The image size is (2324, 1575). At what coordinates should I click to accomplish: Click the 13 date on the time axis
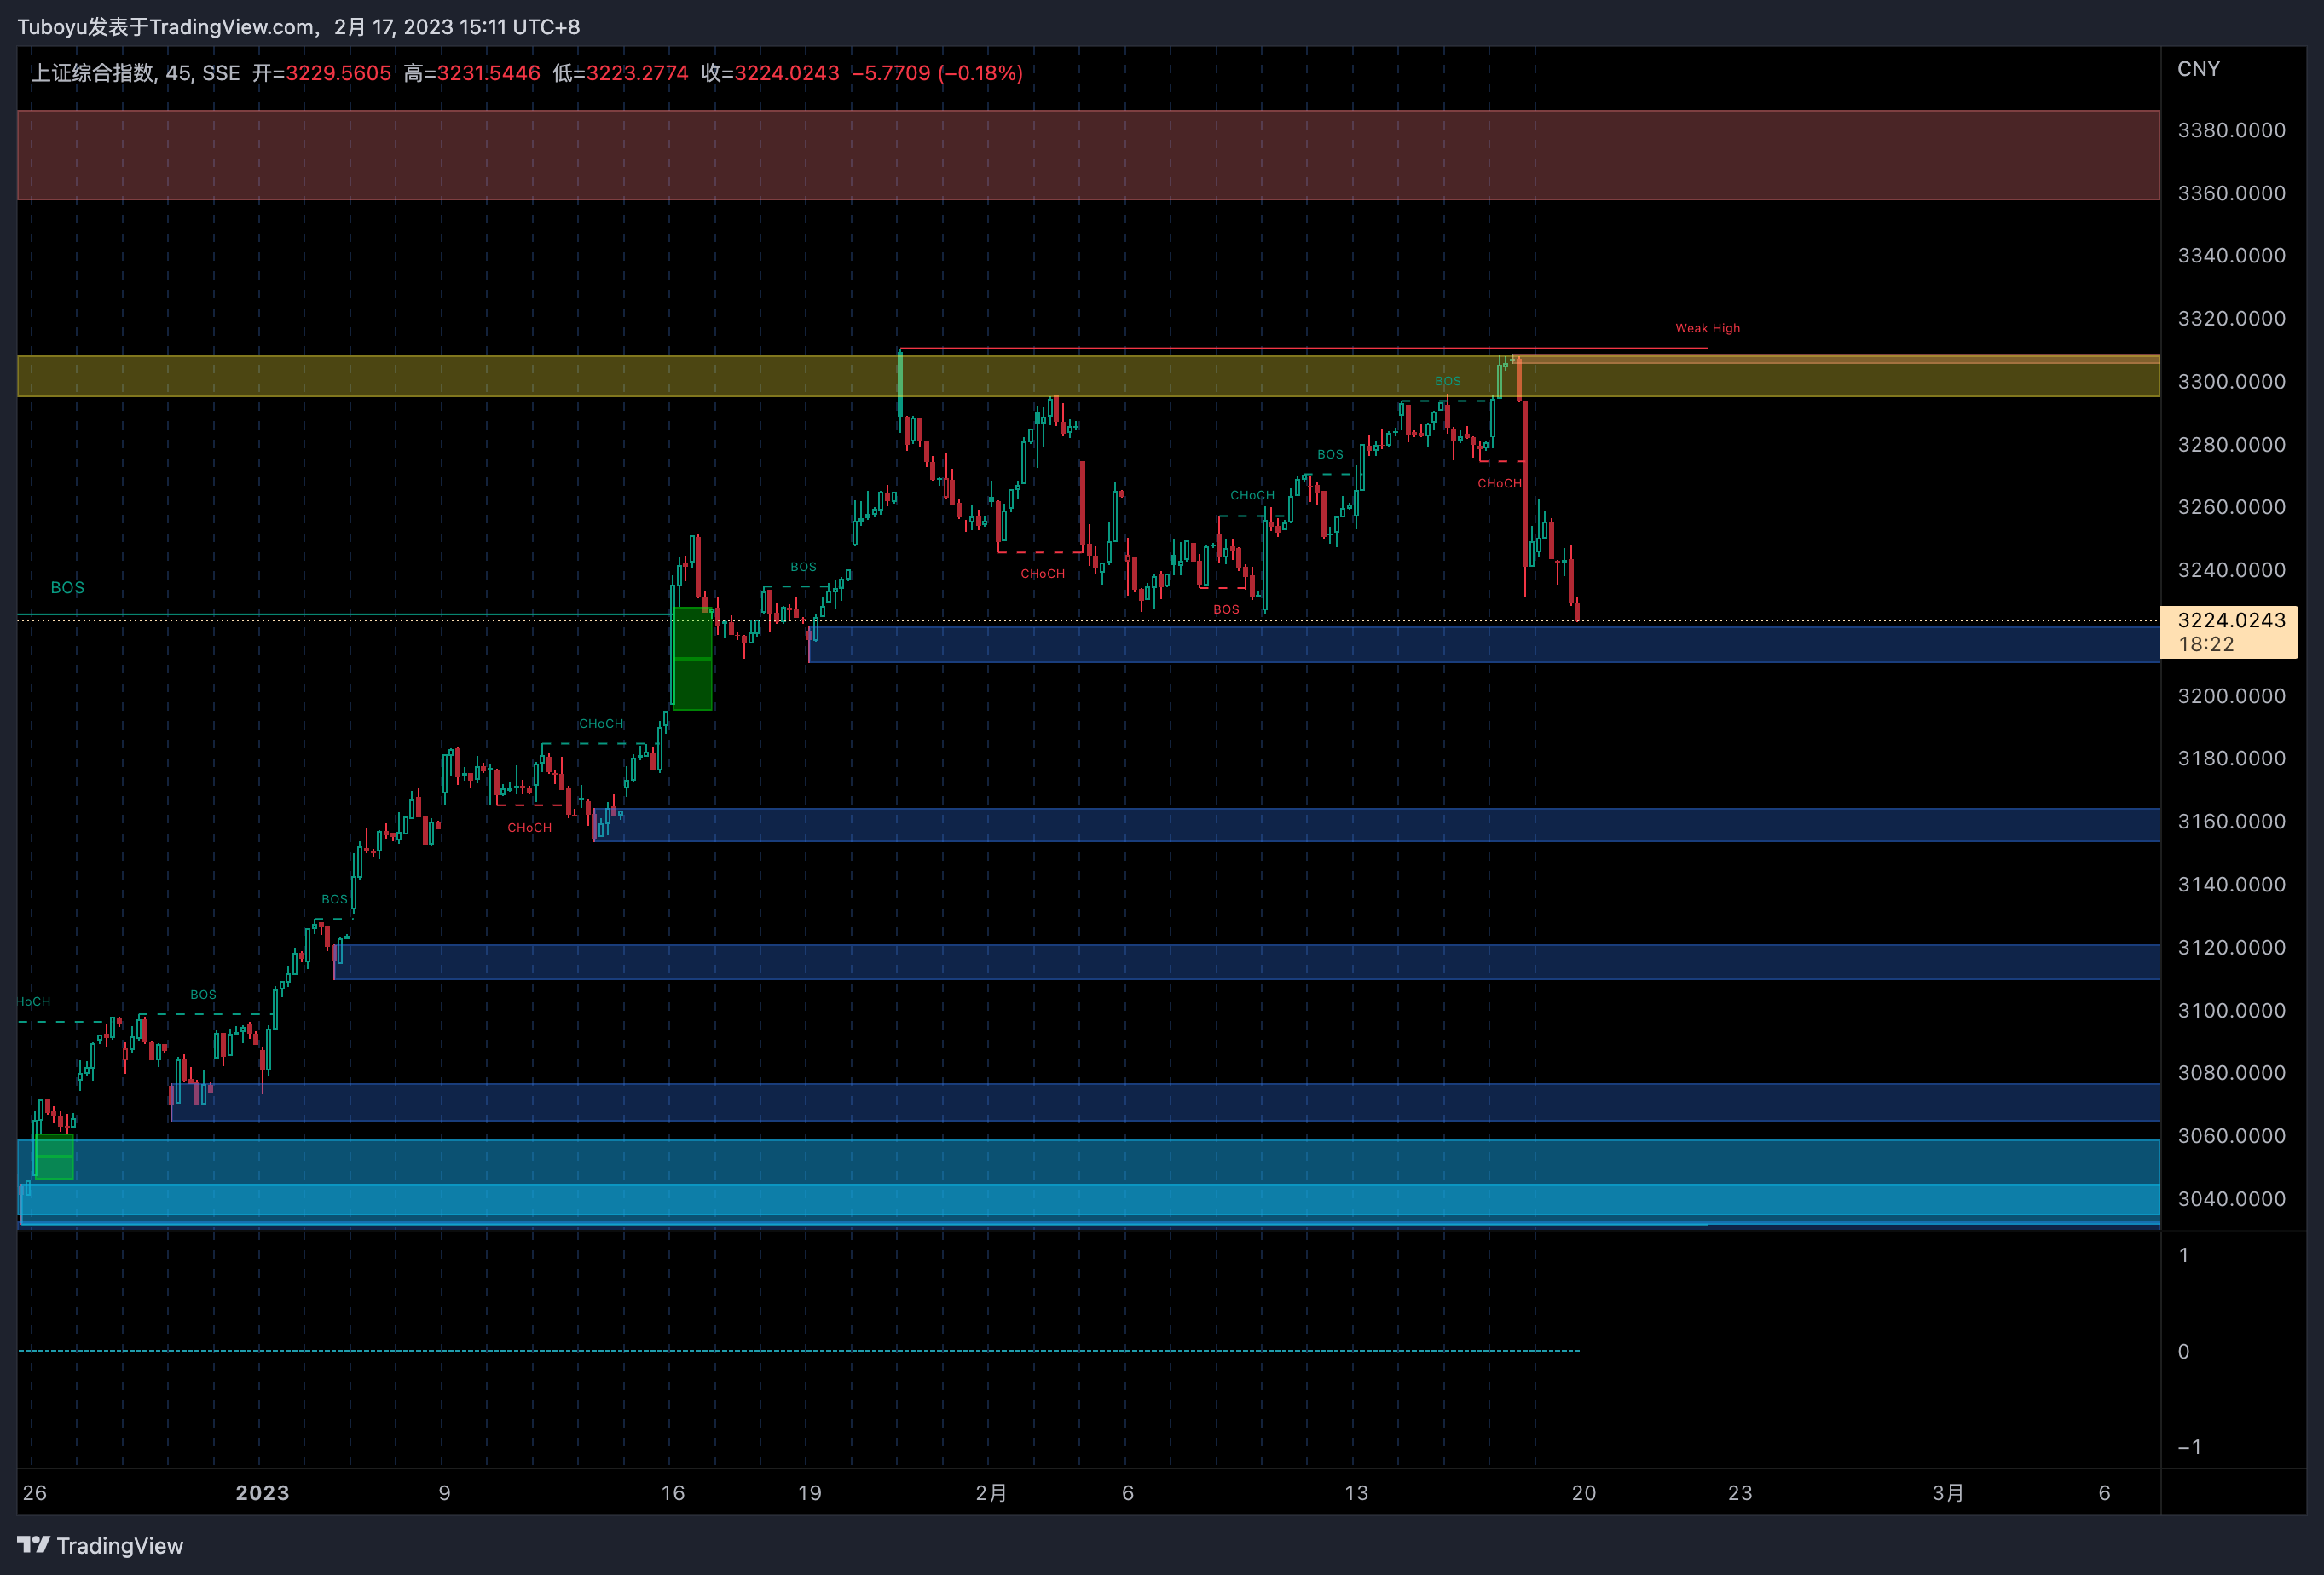[x=1356, y=1493]
